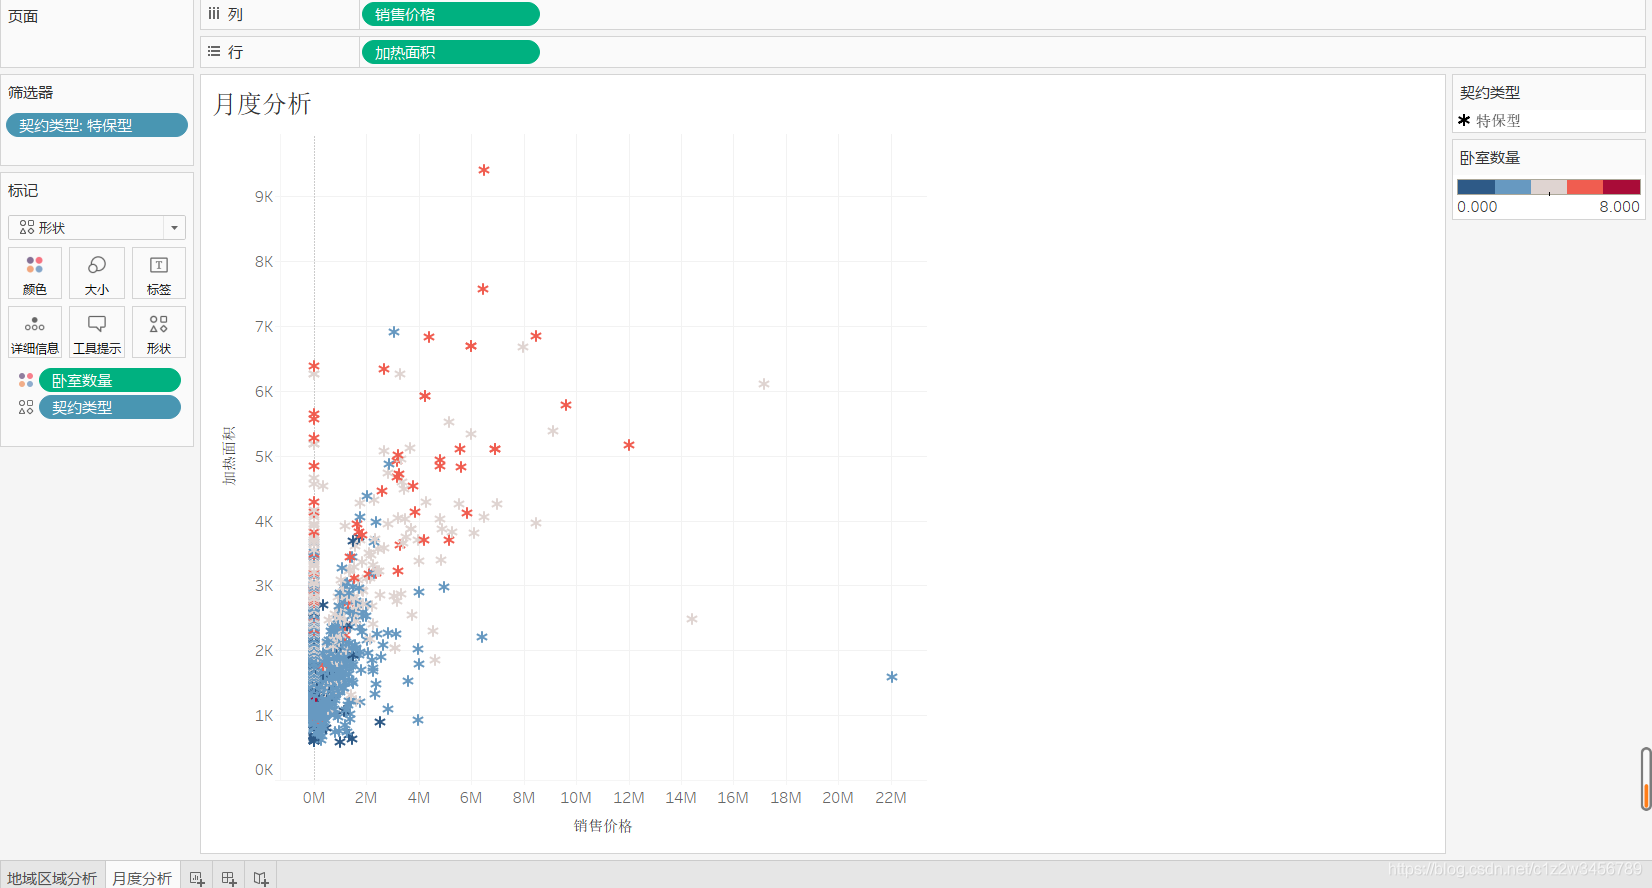Screen dimensions: 1652x888
Task: Click the 销售价格 x-axis title
Action: 603,826
